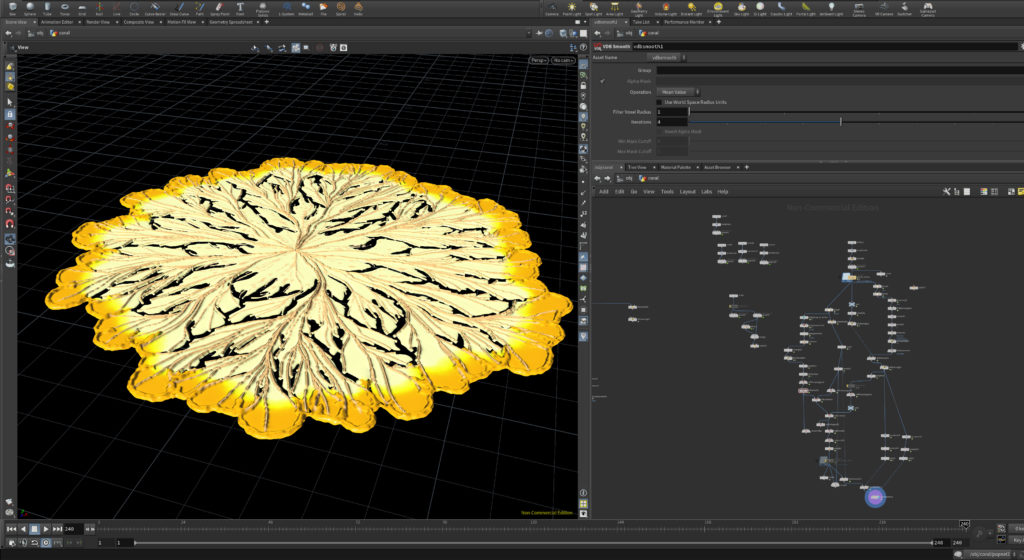
Task: Open the Material Palette tab
Action: pos(675,168)
